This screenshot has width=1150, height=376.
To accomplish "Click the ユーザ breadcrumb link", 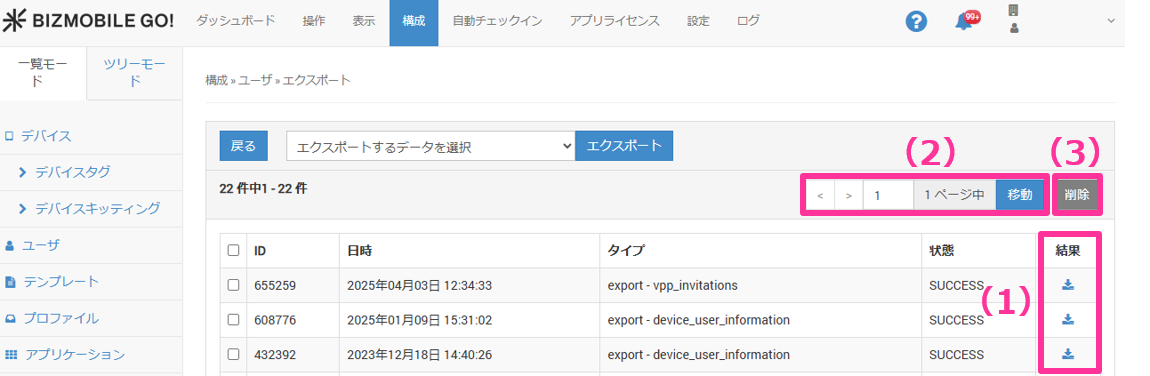I will (254, 80).
